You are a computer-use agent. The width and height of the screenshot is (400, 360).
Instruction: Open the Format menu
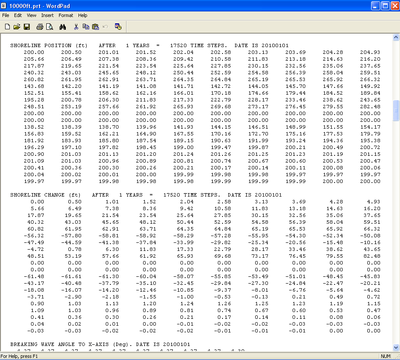[66, 15]
